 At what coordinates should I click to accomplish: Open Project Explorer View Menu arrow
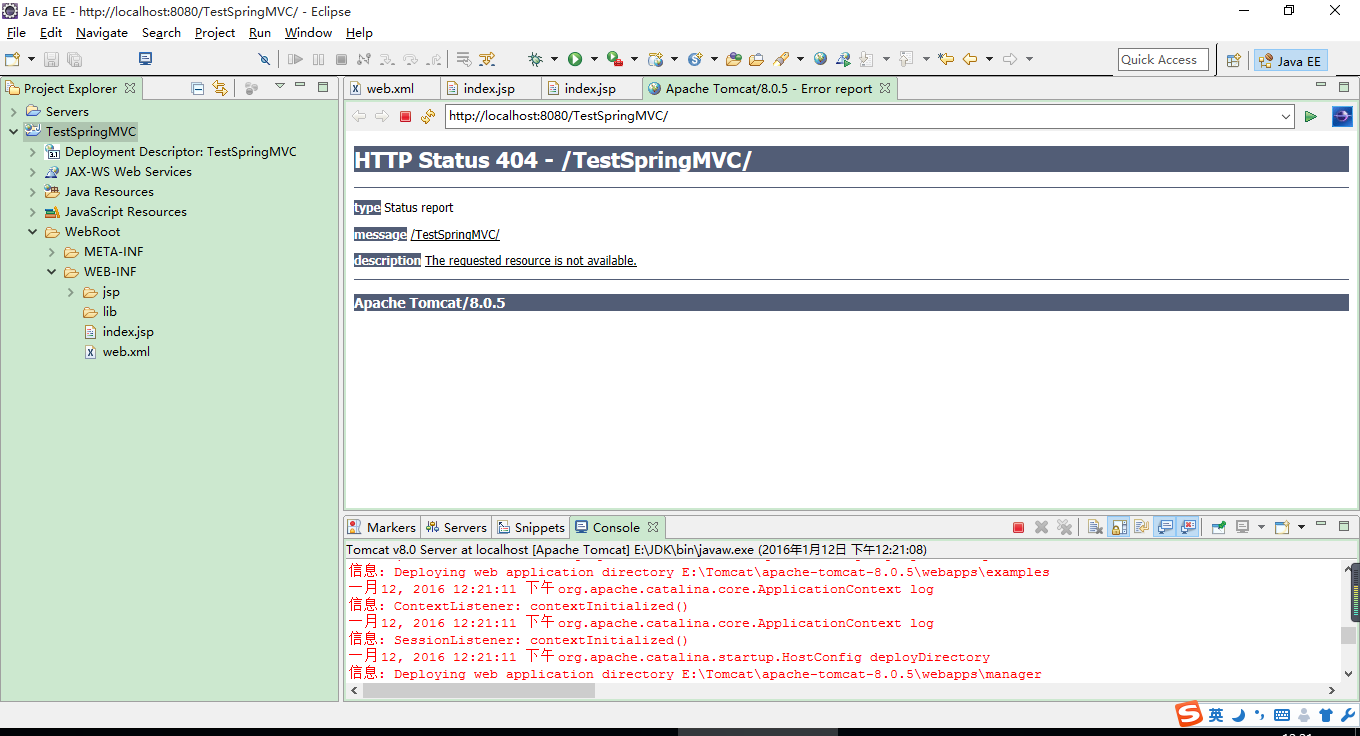click(279, 86)
